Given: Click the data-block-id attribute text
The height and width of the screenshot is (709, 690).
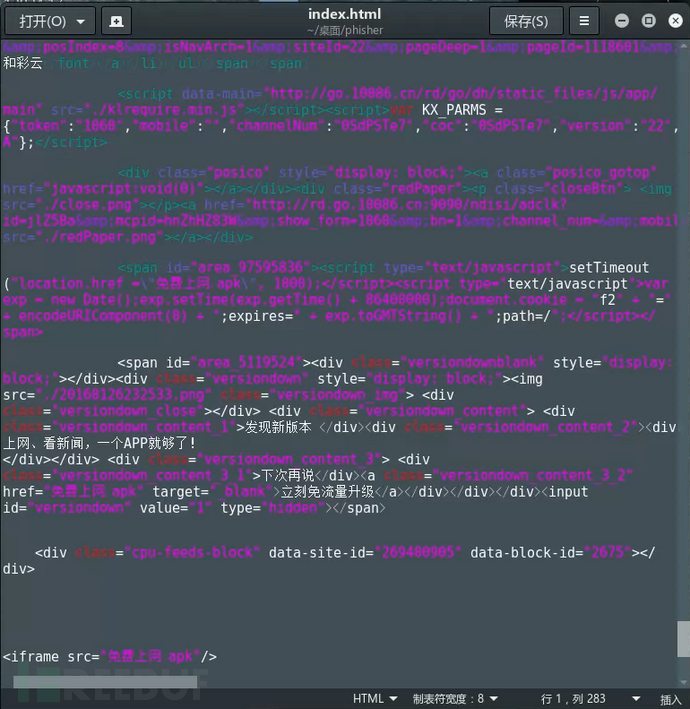Looking at the screenshot, I should (x=527, y=553).
